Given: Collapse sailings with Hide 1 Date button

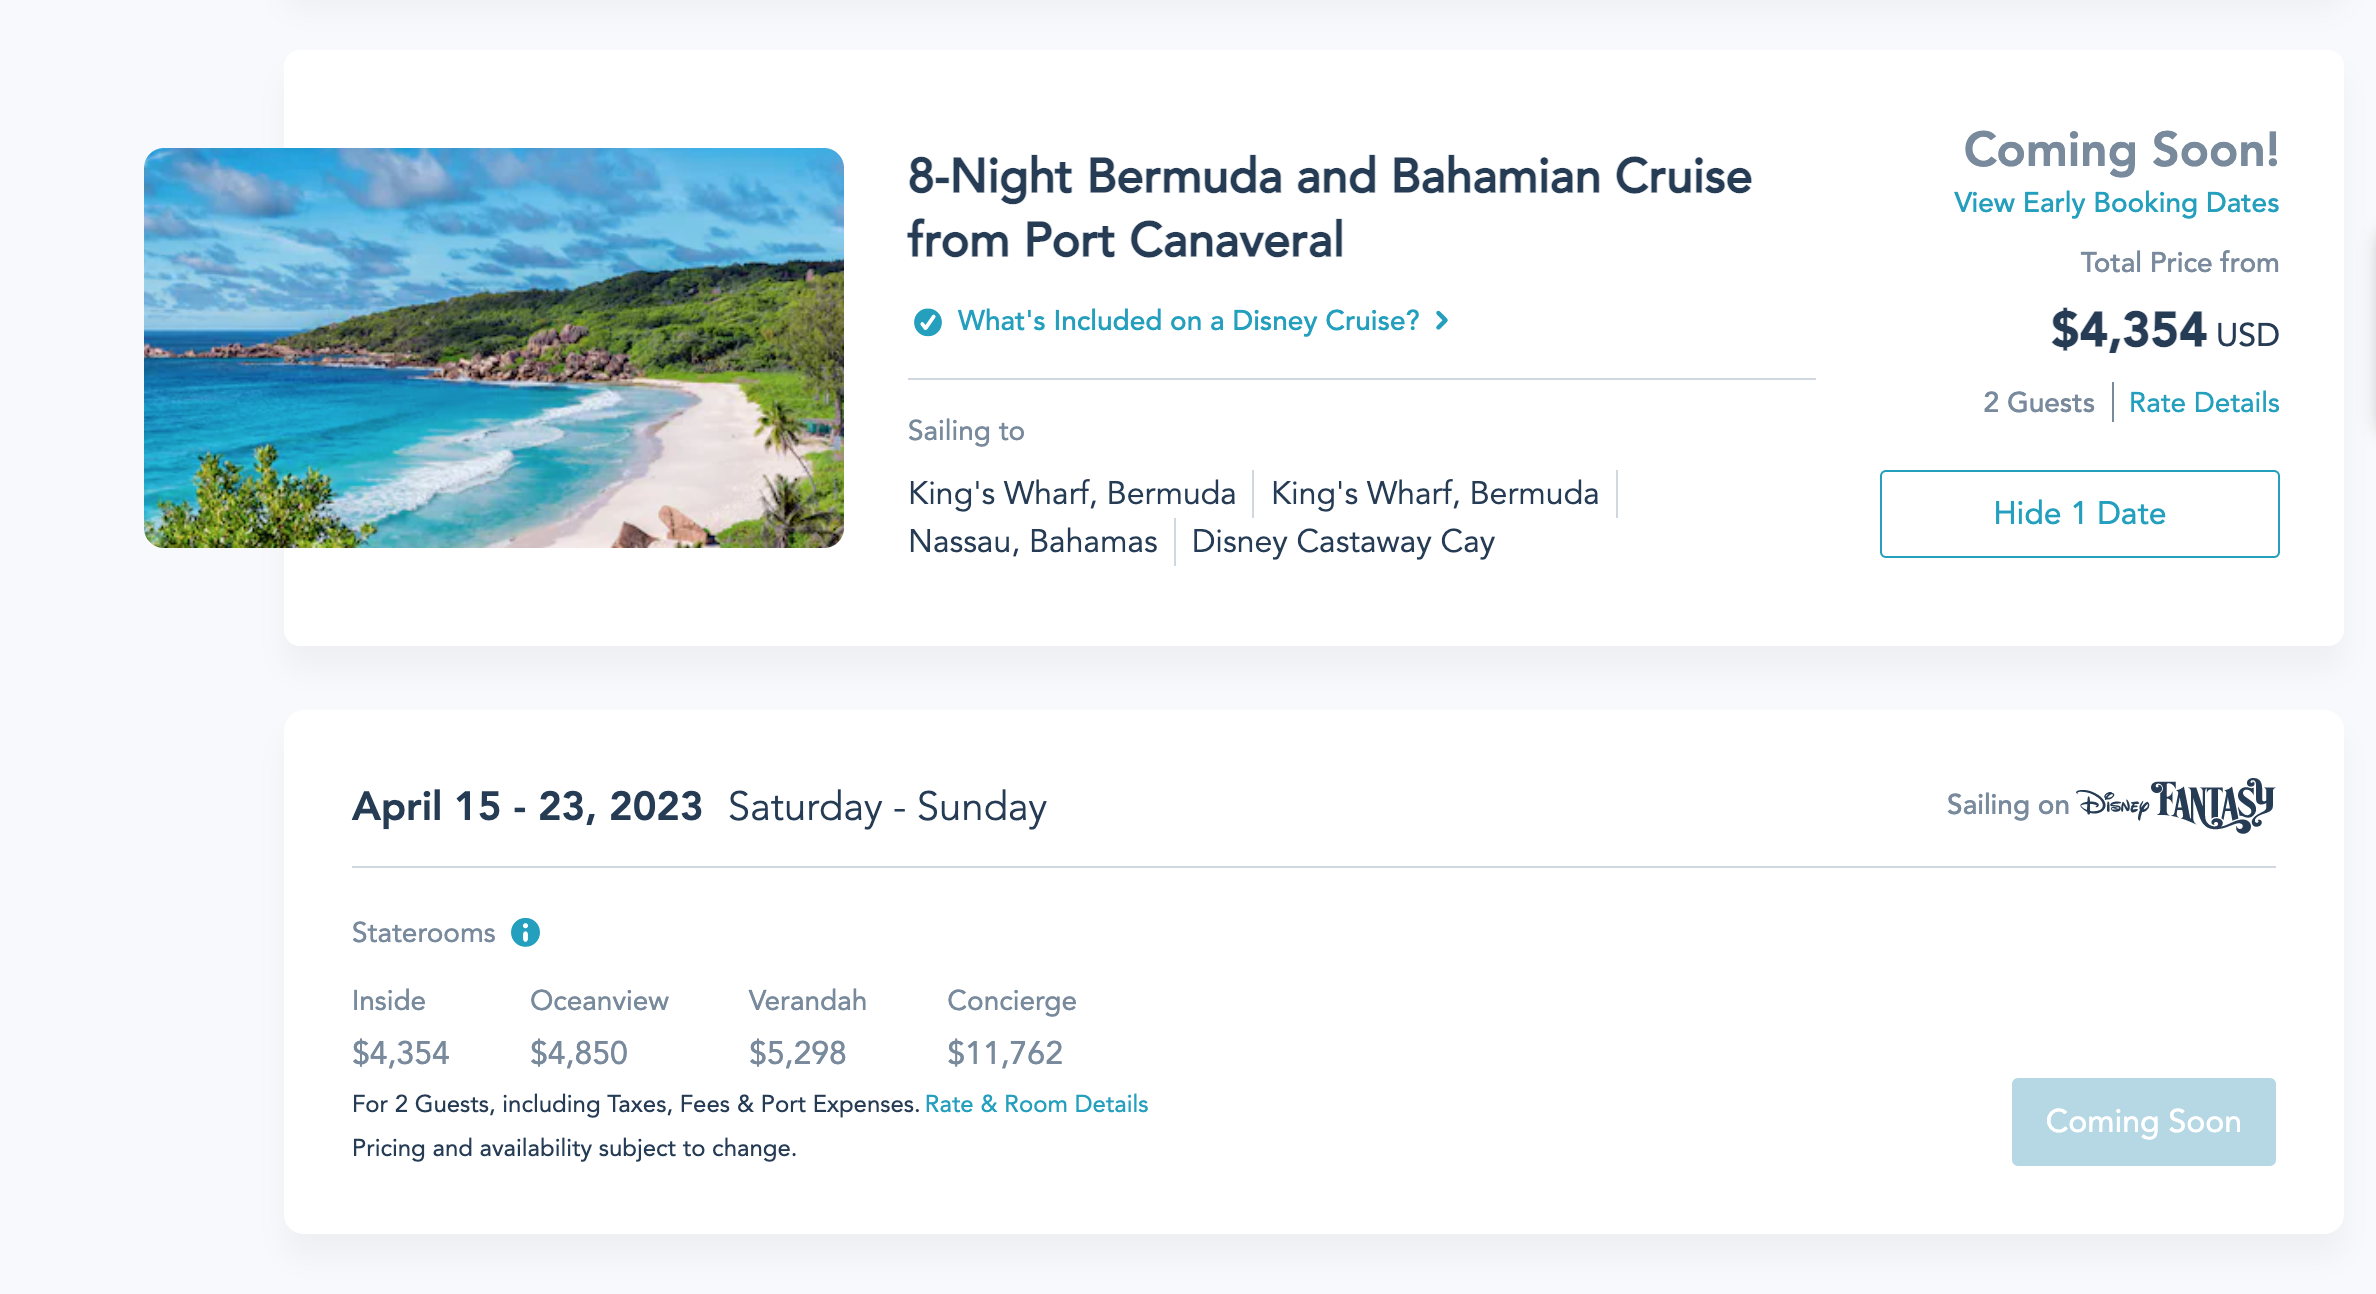Looking at the screenshot, I should click(x=2079, y=514).
